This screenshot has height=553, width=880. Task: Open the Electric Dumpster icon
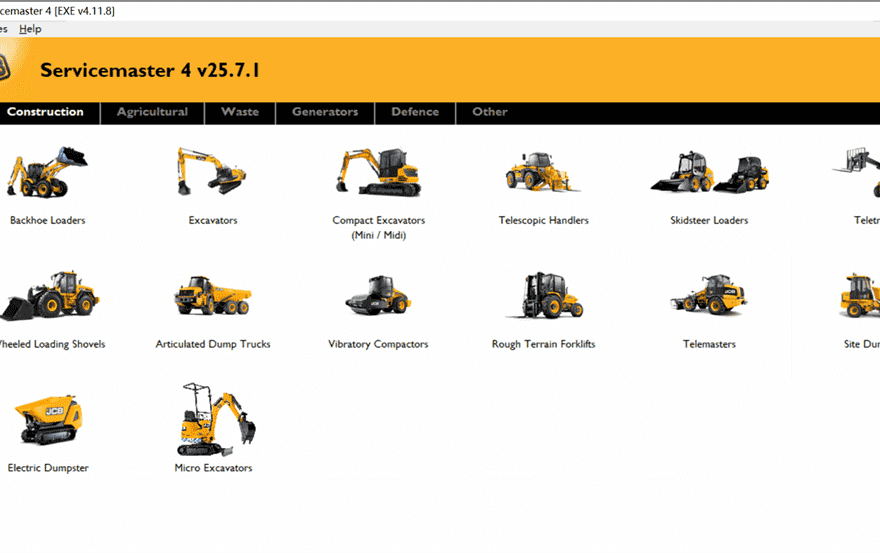(48, 420)
